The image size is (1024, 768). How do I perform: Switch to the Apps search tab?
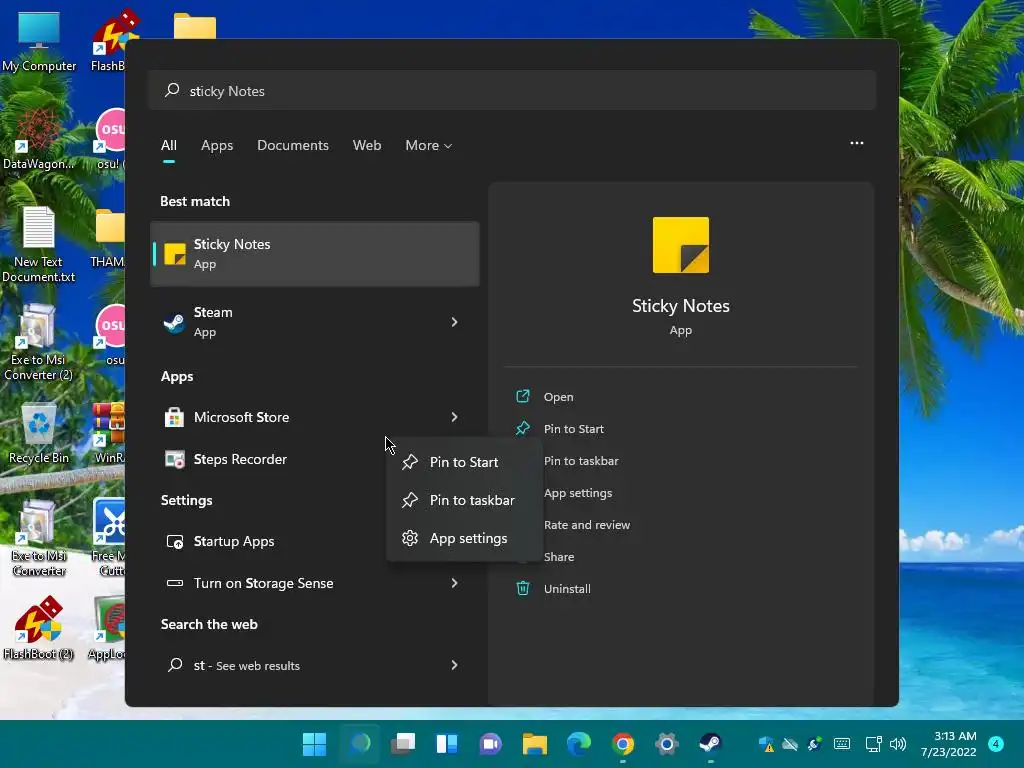coord(217,146)
